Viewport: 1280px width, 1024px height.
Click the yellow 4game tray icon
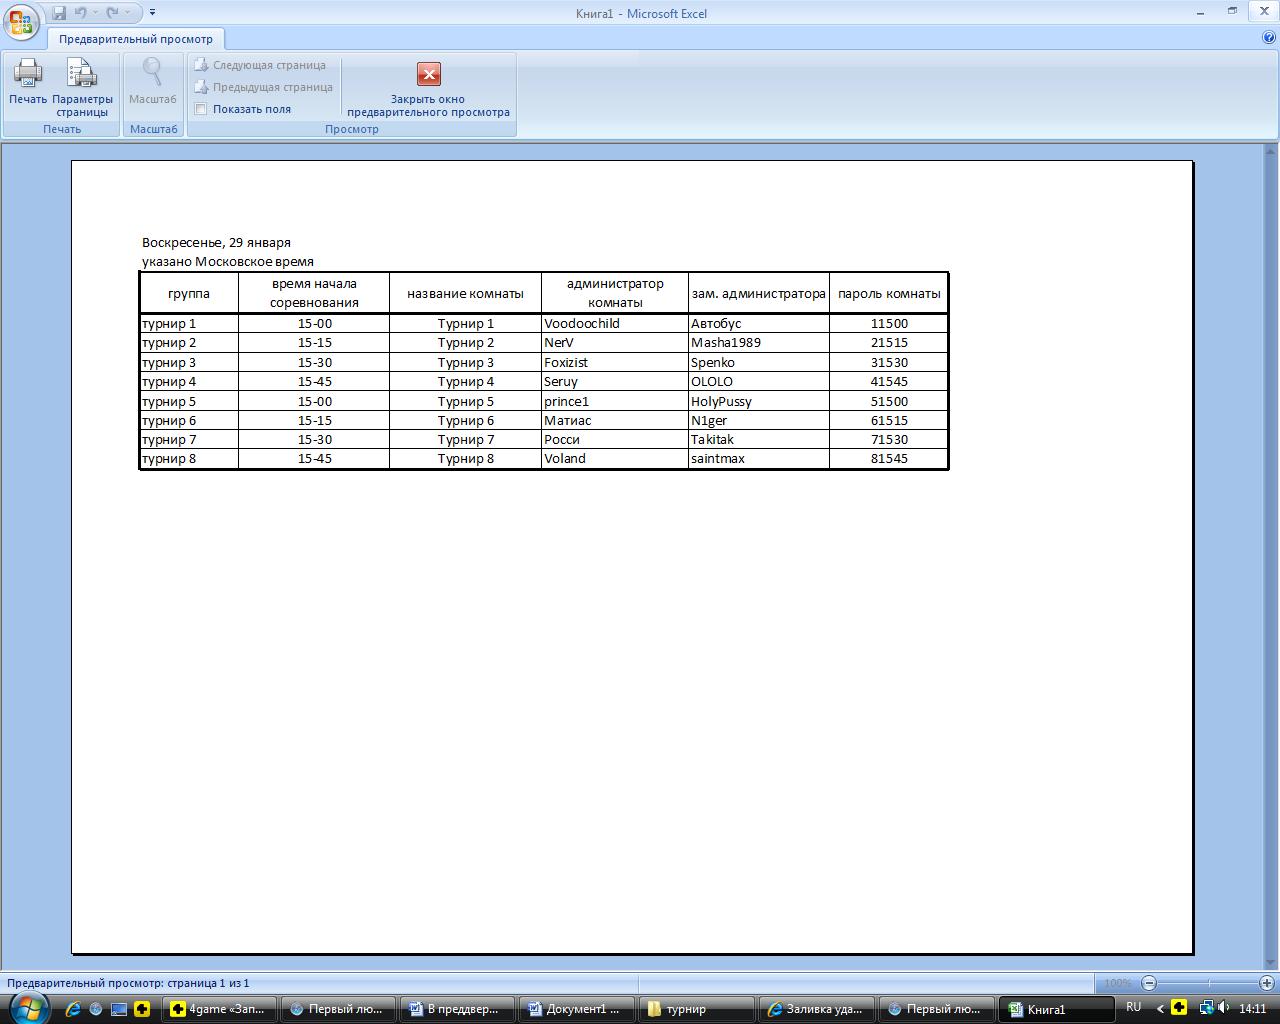[1180, 1008]
